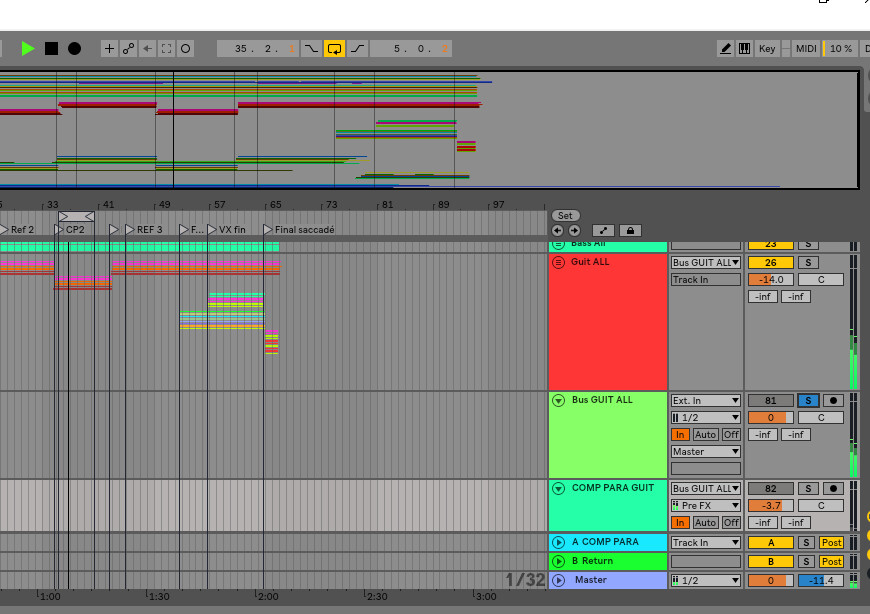Set Bus GUIT ALL monitor to Off
The height and width of the screenshot is (614, 870).
click(x=731, y=435)
